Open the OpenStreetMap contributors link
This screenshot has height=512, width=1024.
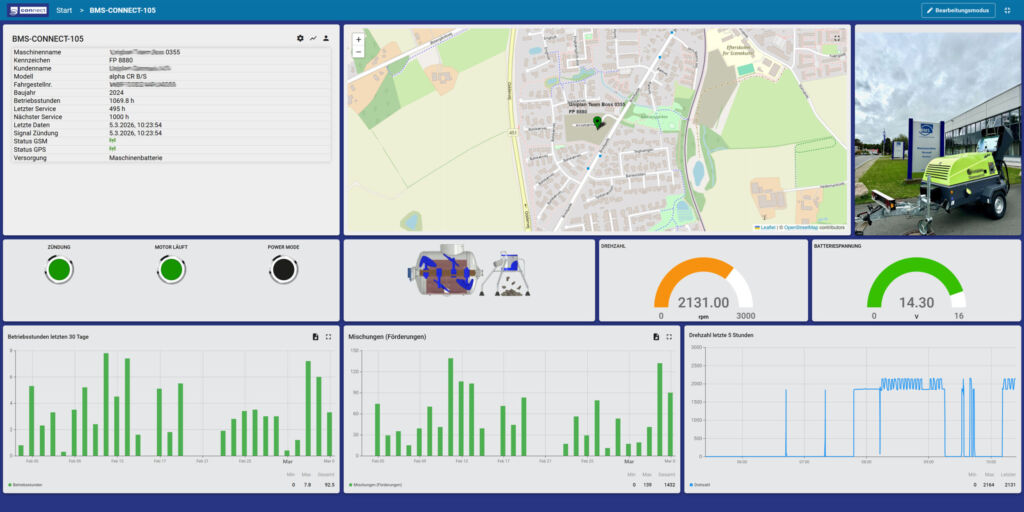(801, 228)
